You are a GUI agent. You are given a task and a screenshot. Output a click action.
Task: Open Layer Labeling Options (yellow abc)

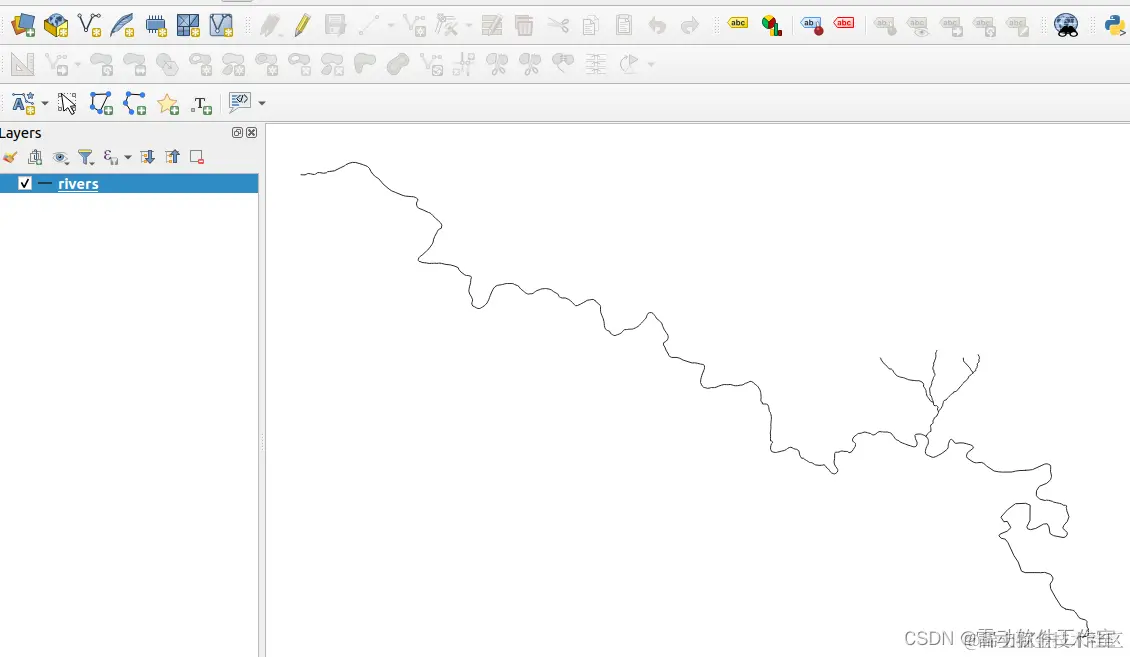point(738,23)
